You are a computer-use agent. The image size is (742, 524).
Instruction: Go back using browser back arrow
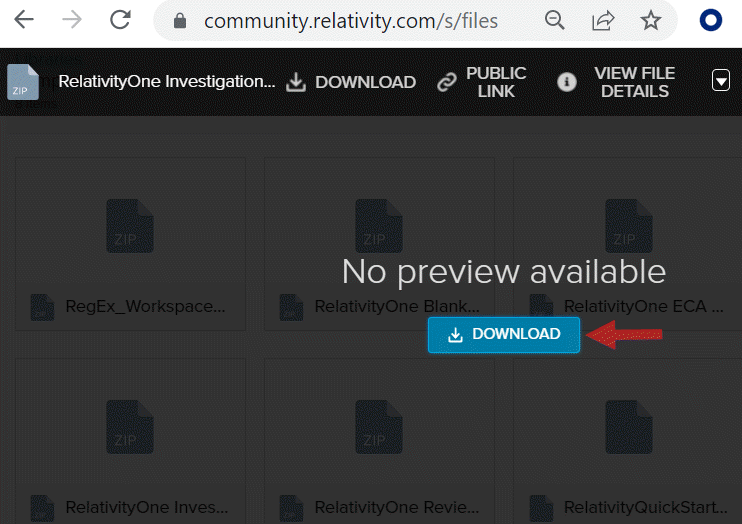(24, 20)
